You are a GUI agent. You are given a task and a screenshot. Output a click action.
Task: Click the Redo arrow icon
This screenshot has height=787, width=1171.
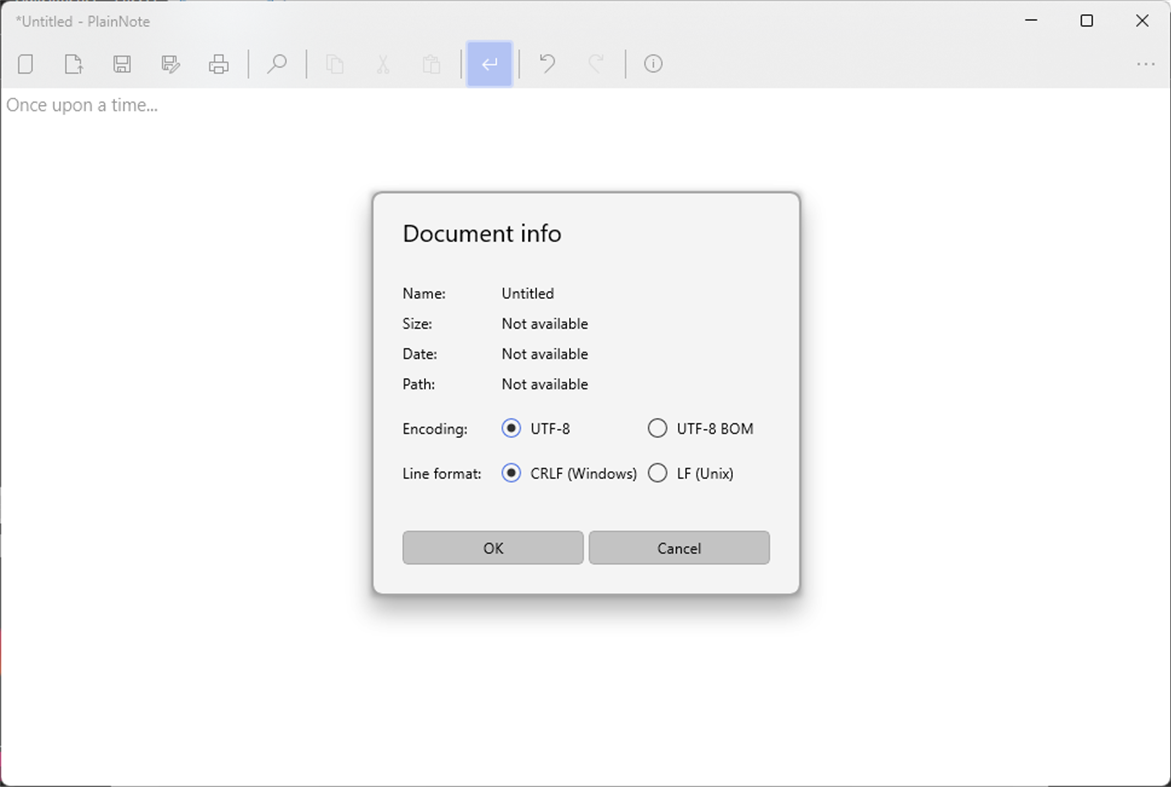click(596, 63)
